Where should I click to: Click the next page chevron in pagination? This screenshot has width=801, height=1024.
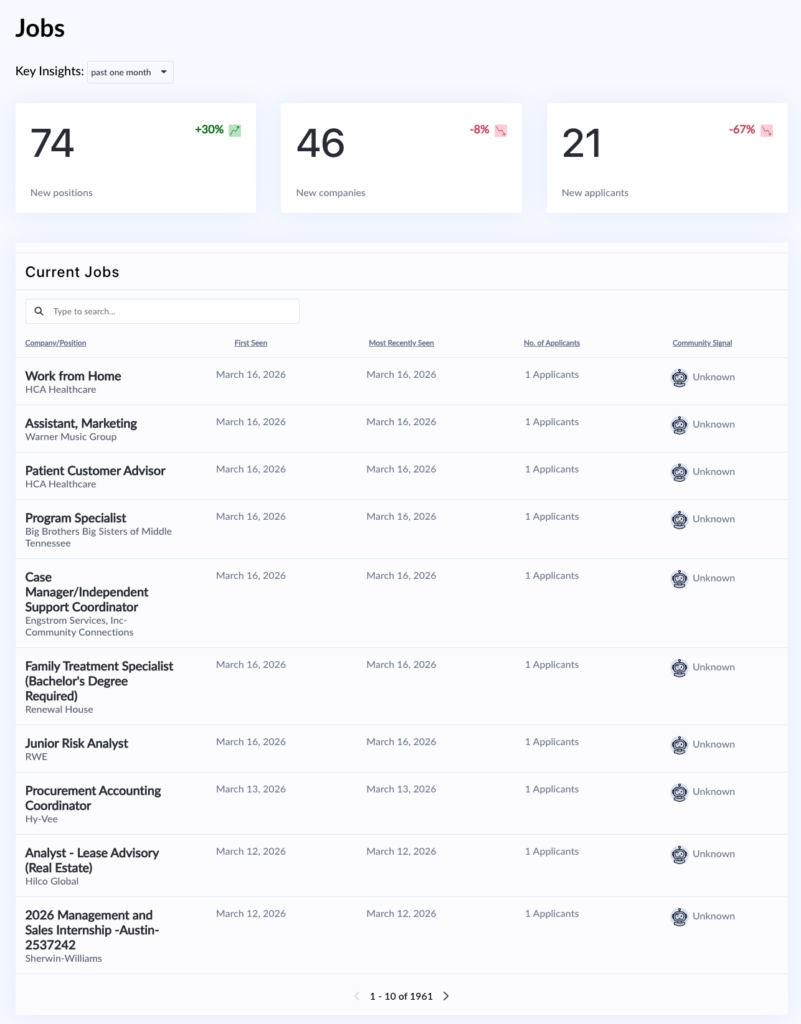click(x=446, y=996)
